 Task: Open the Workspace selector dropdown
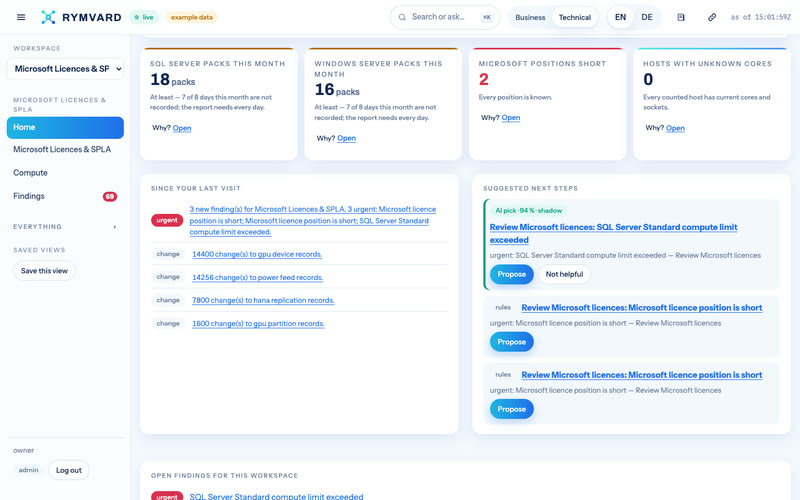click(x=65, y=69)
